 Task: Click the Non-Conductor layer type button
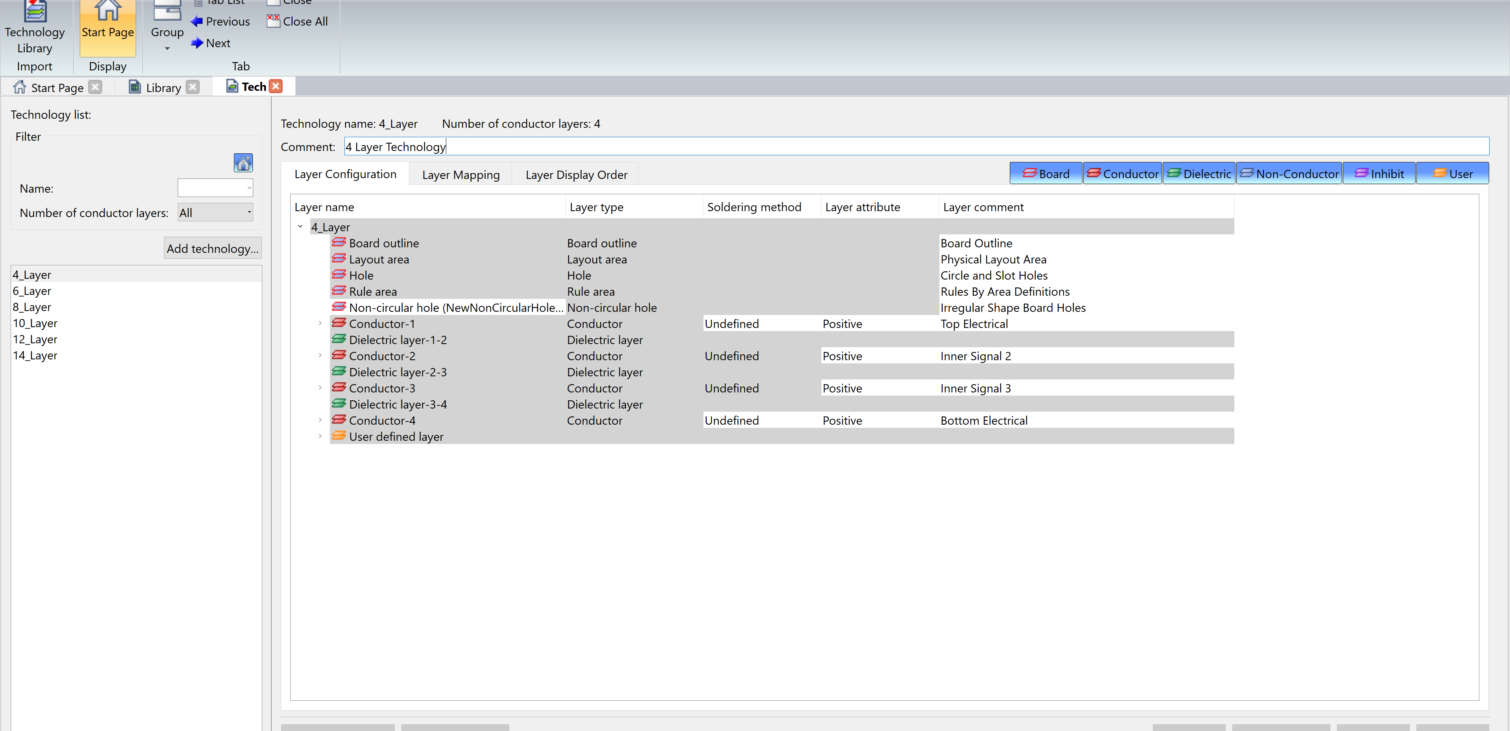coord(1289,173)
